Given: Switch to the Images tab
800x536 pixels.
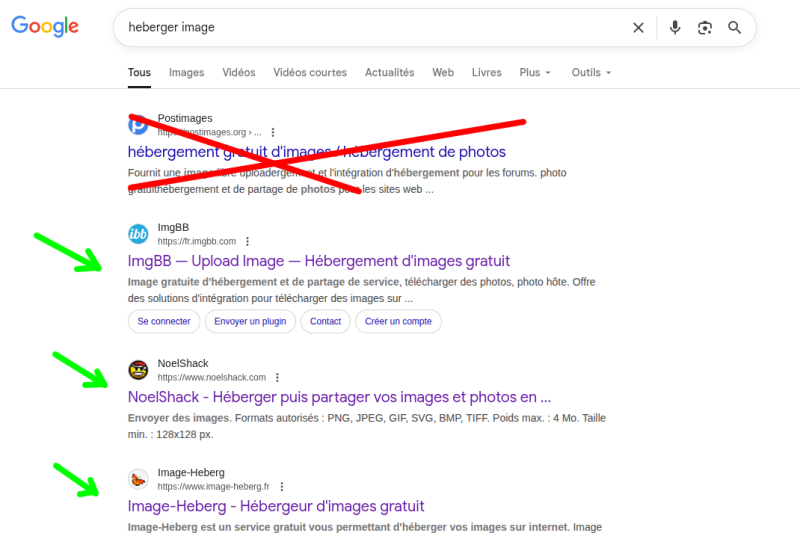Looking at the screenshot, I should (x=186, y=72).
